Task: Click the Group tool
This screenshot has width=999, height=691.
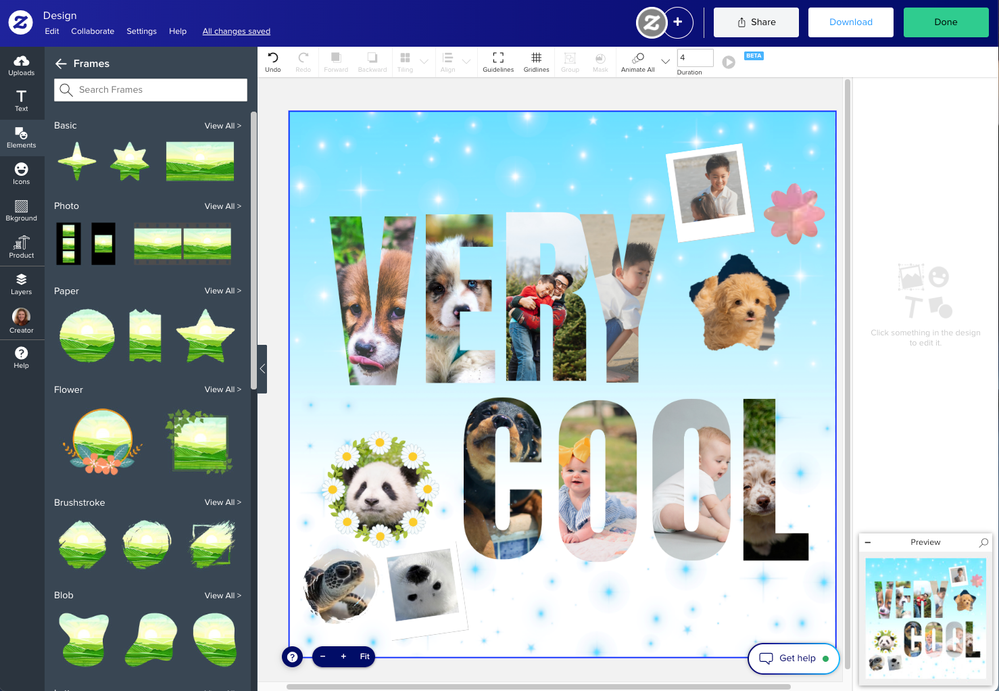Action: pyautogui.click(x=570, y=62)
